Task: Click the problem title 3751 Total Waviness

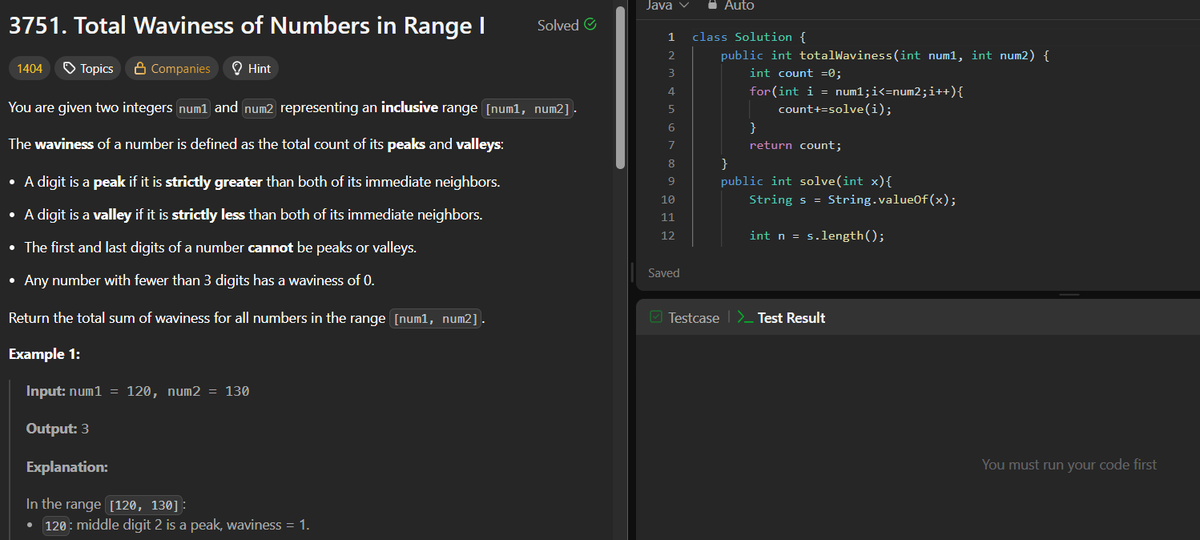Action: click(x=247, y=26)
